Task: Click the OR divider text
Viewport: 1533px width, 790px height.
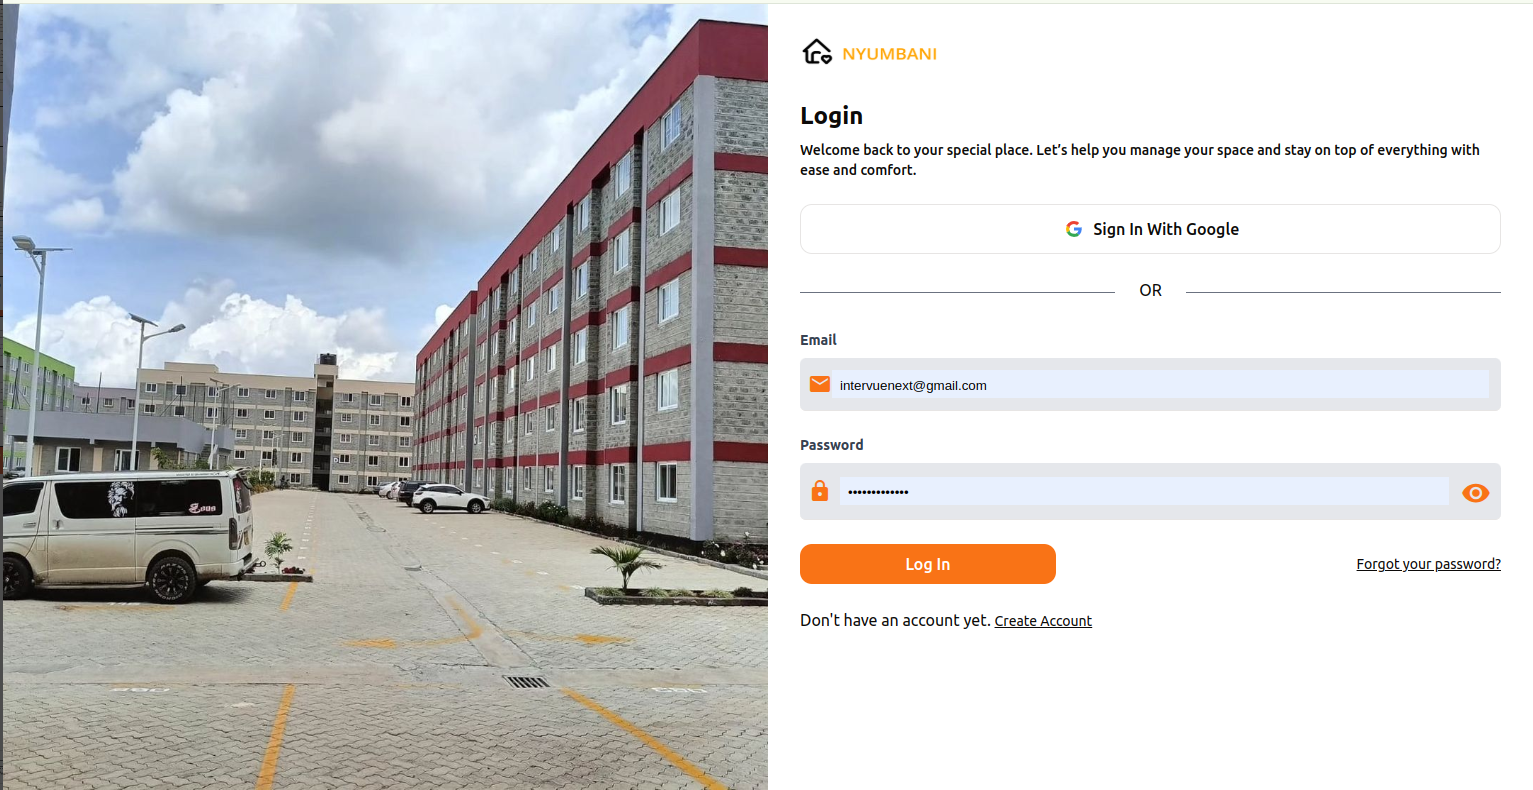Action: tap(1150, 291)
